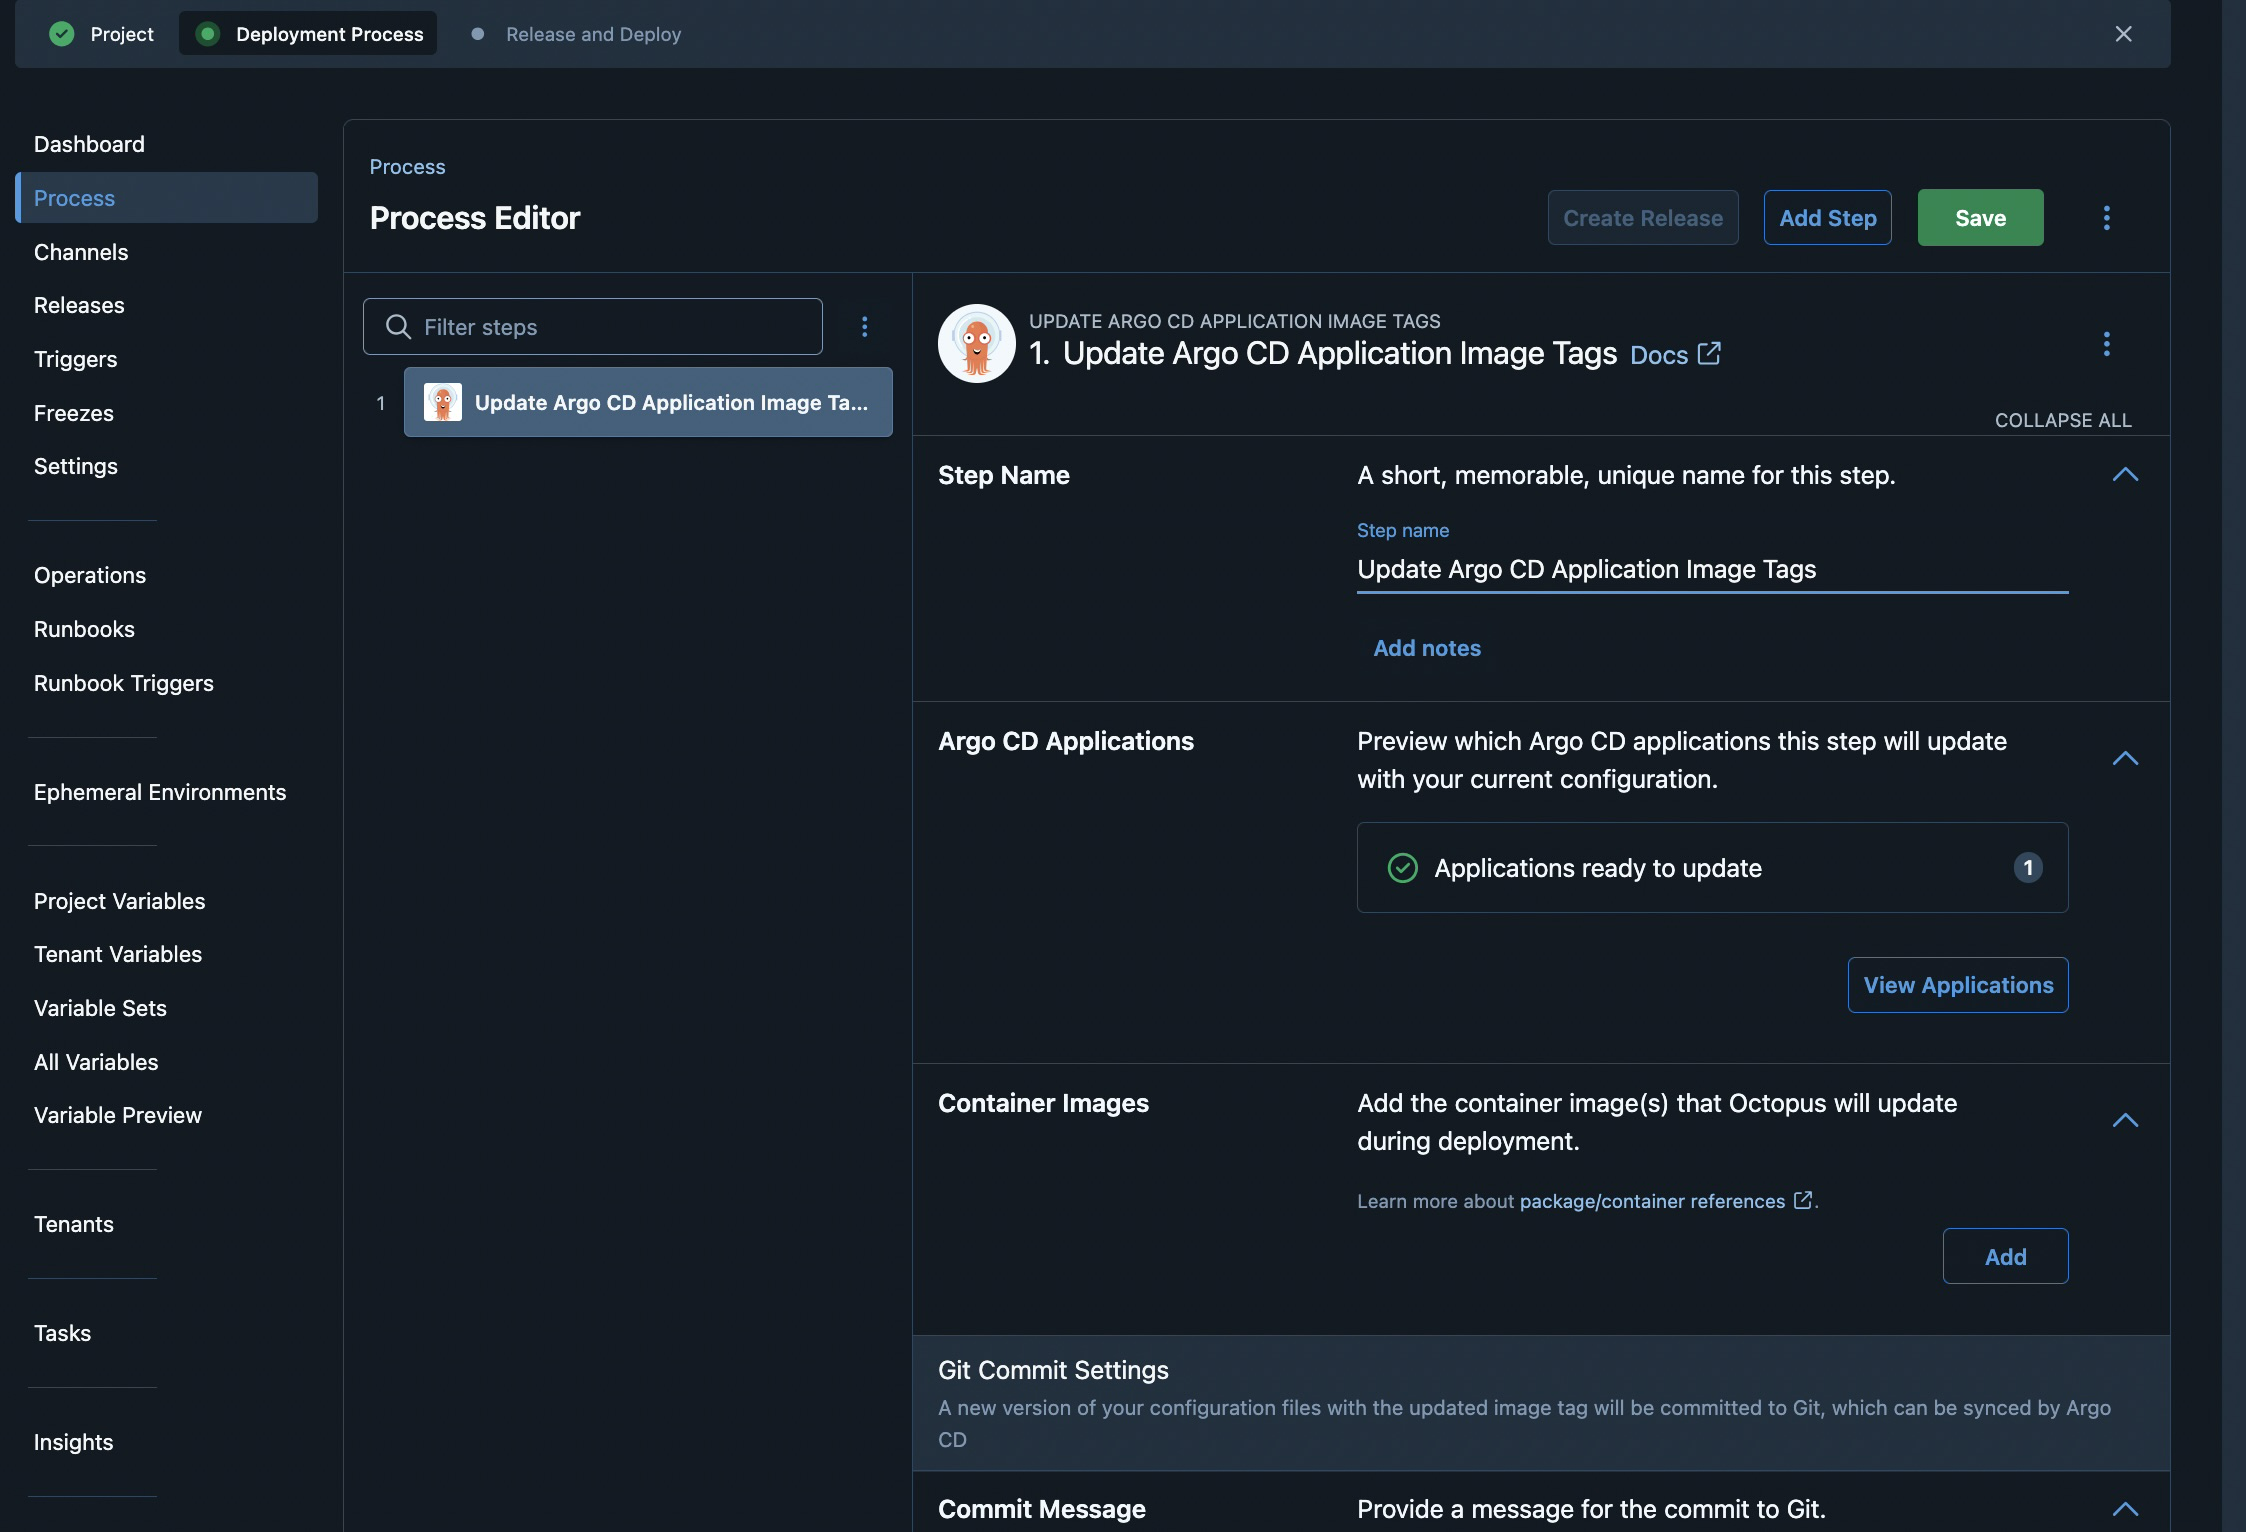The image size is (2246, 1532).
Task: Click the applications count badge showing 1
Action: [x=2028, y=868]
